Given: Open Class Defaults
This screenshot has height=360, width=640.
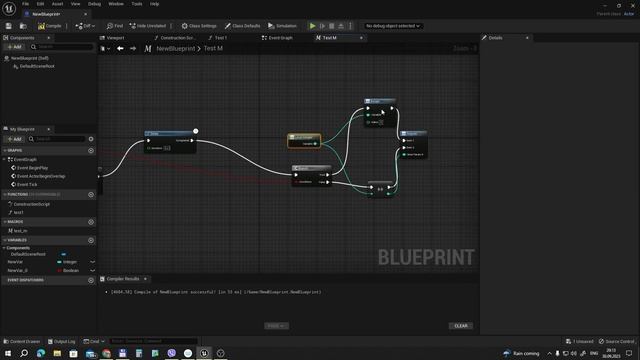Looking at the screenshot, I should pyautogui.click(x=242, y=26).
